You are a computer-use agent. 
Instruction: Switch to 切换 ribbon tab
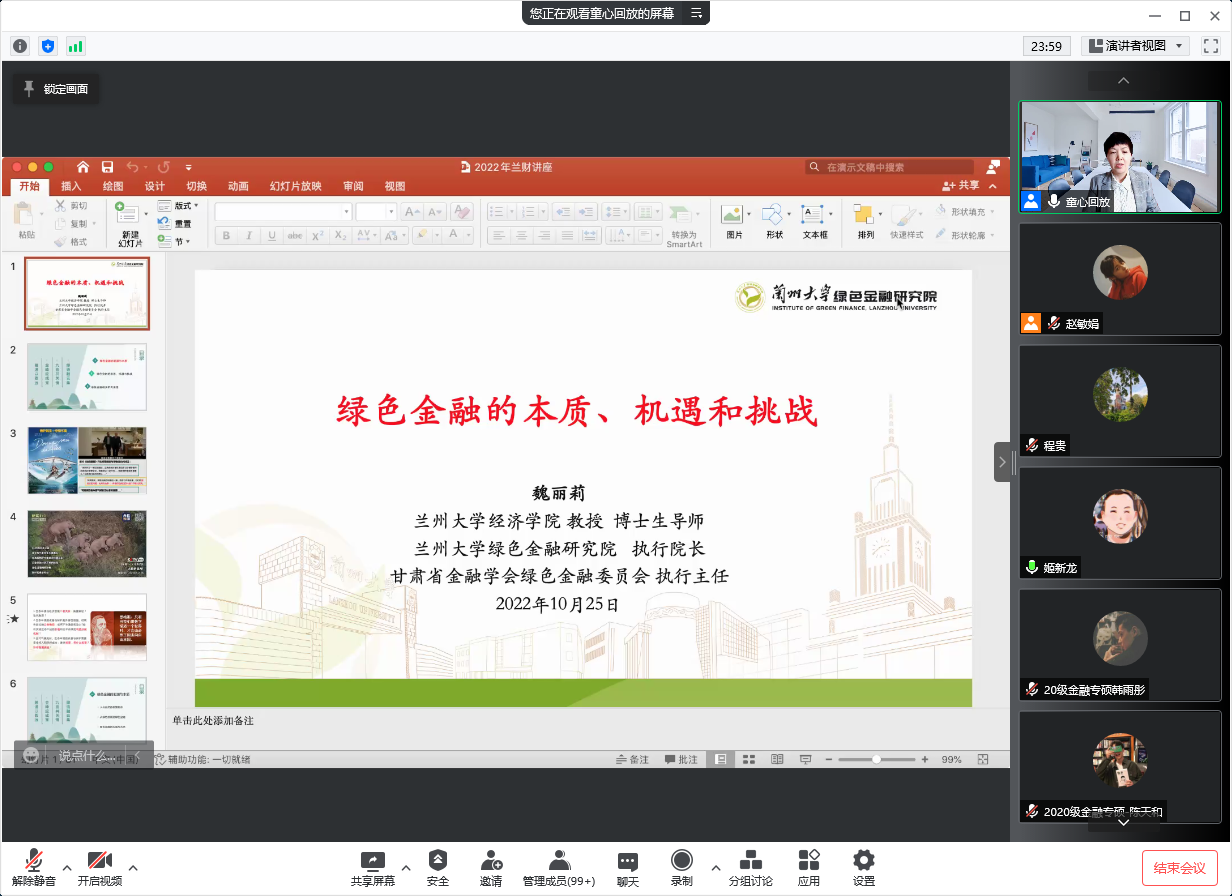[197, 186]
